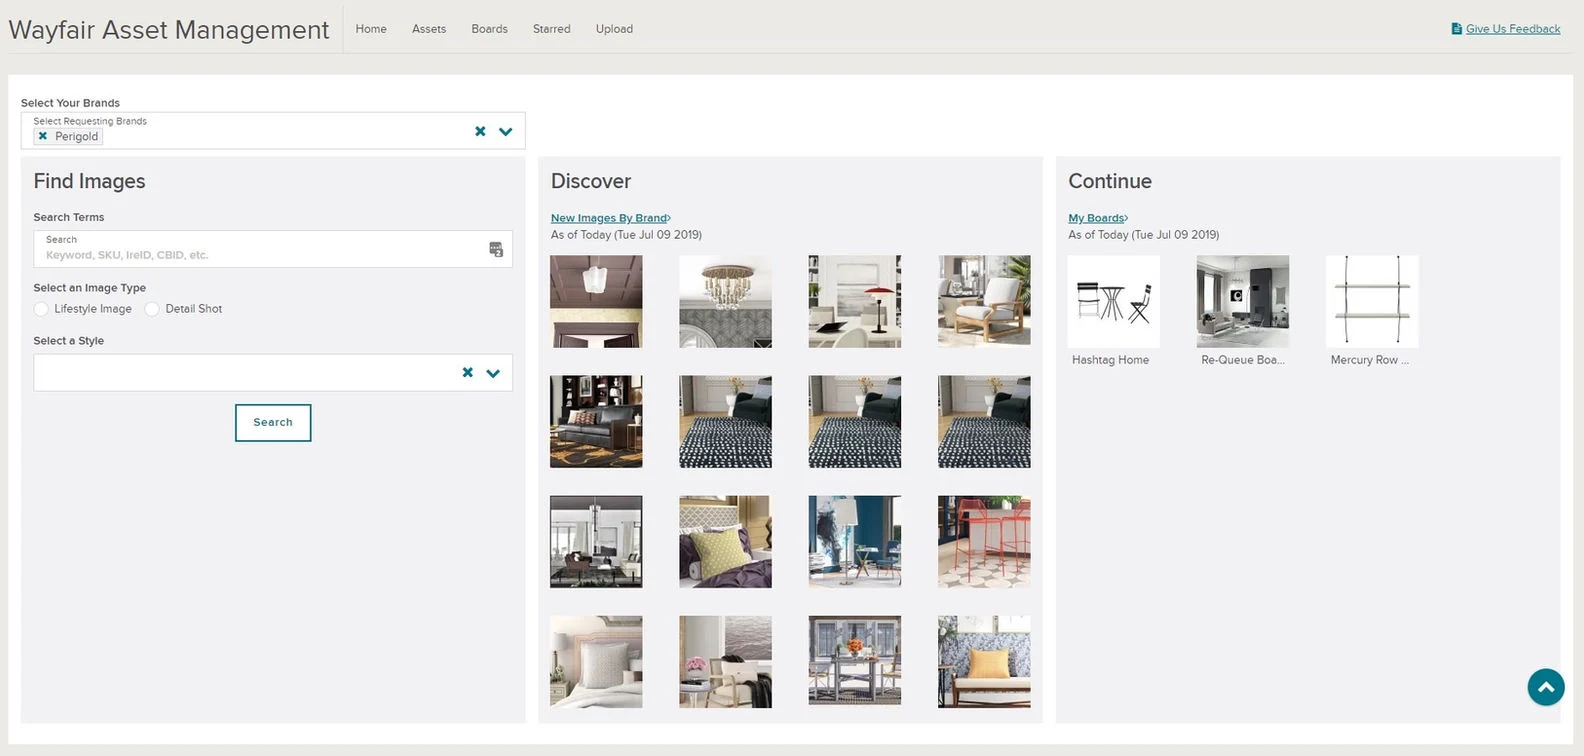Screen dimensions: 1584x756
Task: Open the Starred menu item
Action: (x=552, y=29)
